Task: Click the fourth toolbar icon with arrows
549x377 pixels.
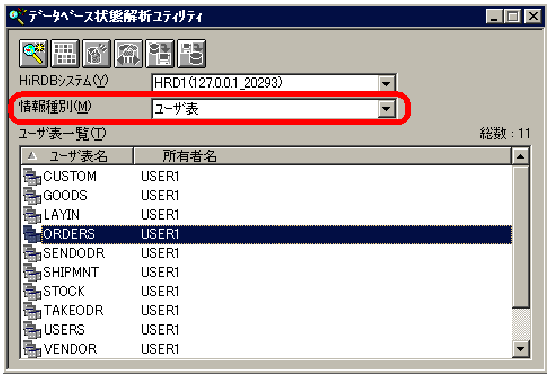Action: point(128,53)
